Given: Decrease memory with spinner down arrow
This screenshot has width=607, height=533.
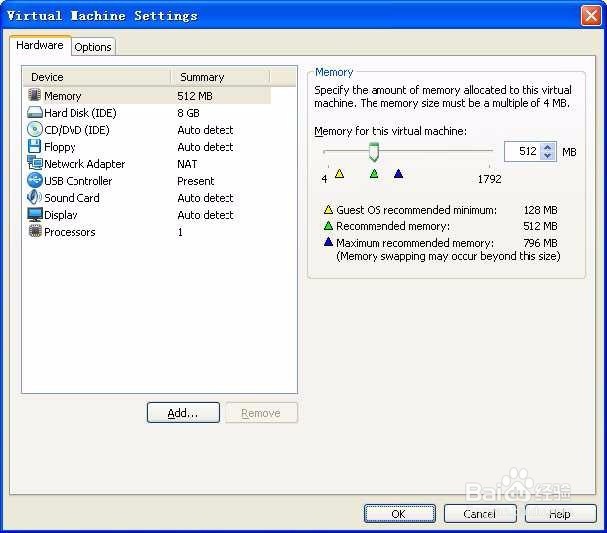Looking at the screenshot, I should (547, 156).
